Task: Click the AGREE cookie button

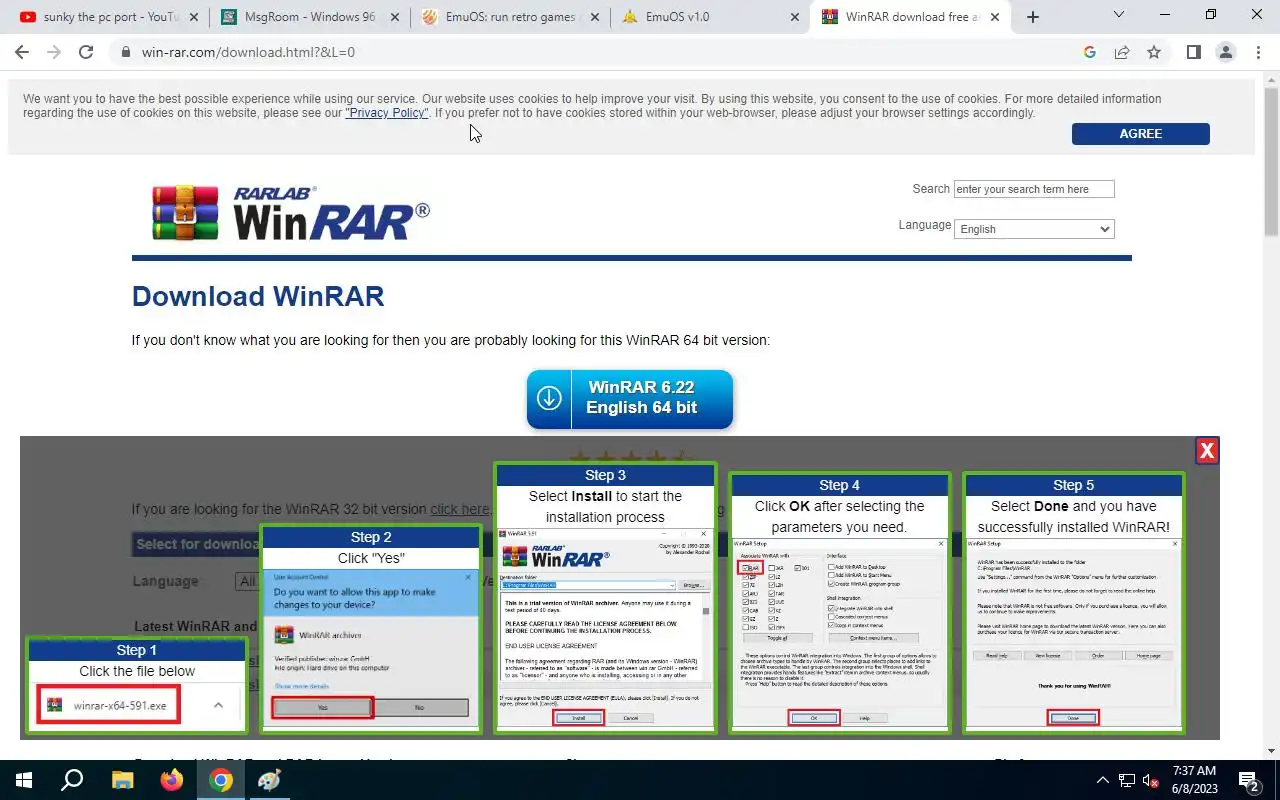Action: tap(1141, 134)
